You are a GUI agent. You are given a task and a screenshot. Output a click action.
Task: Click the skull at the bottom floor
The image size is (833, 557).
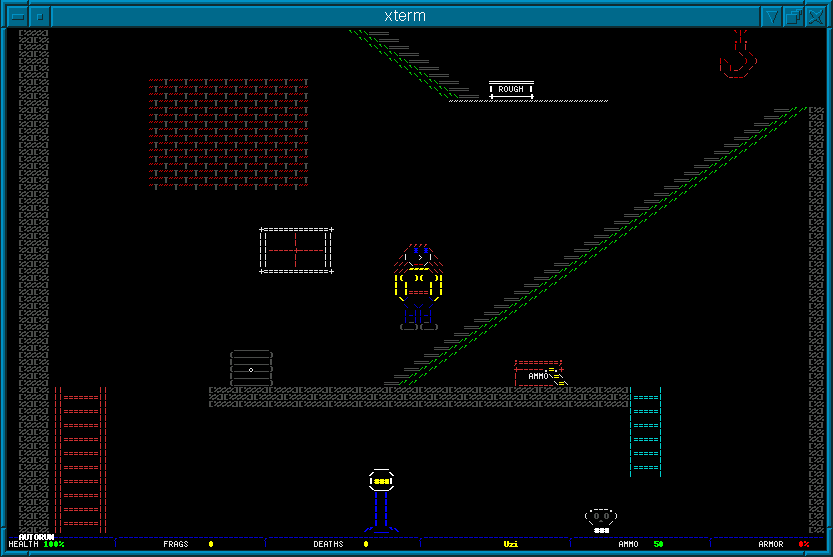601,520
